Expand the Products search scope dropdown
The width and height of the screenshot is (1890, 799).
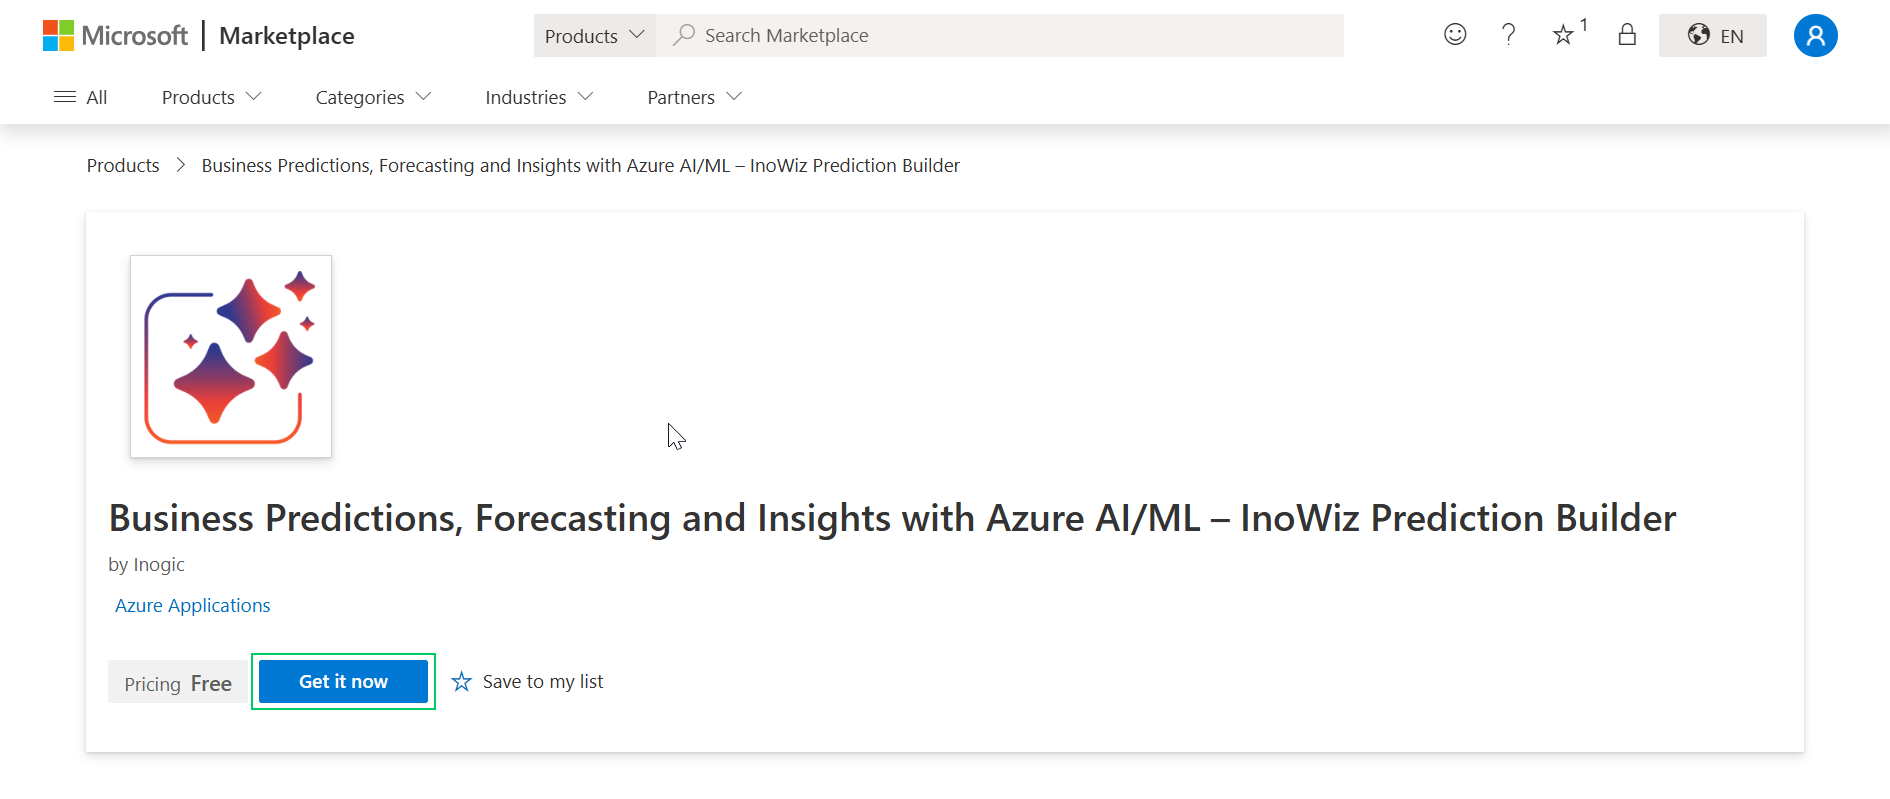pyautogui.click(x=594, y=36)
